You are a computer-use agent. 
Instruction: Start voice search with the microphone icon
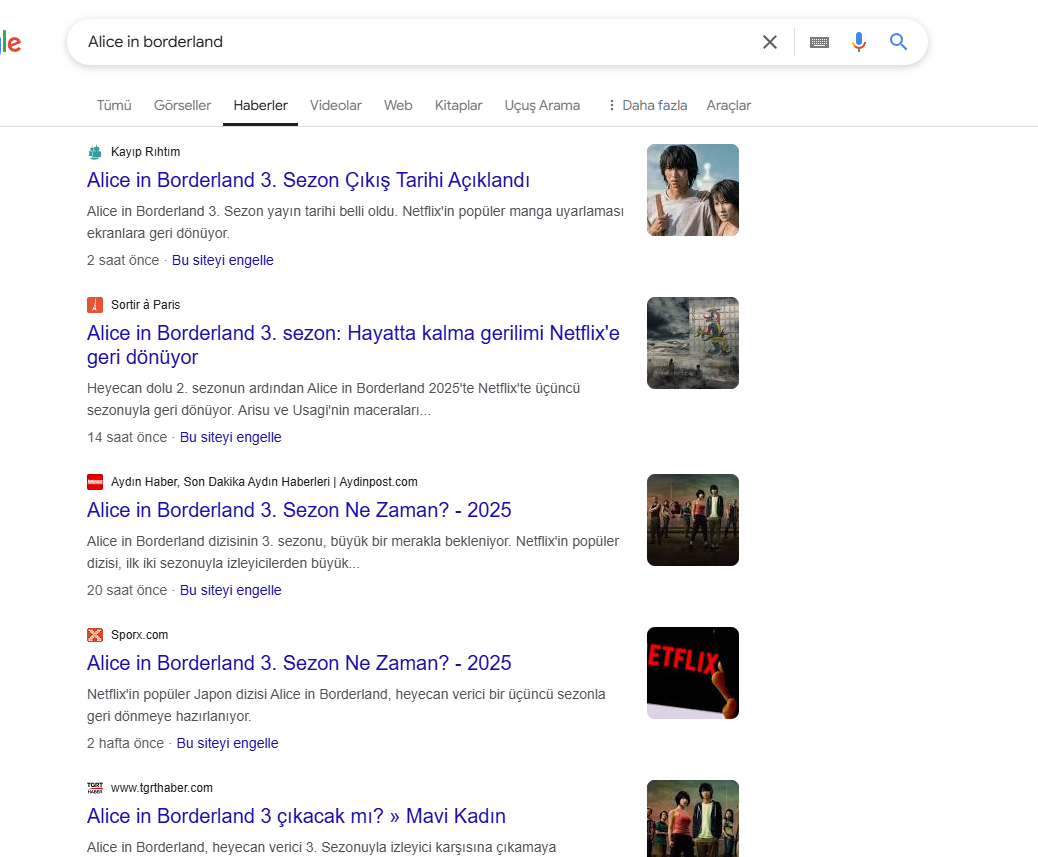859,42
